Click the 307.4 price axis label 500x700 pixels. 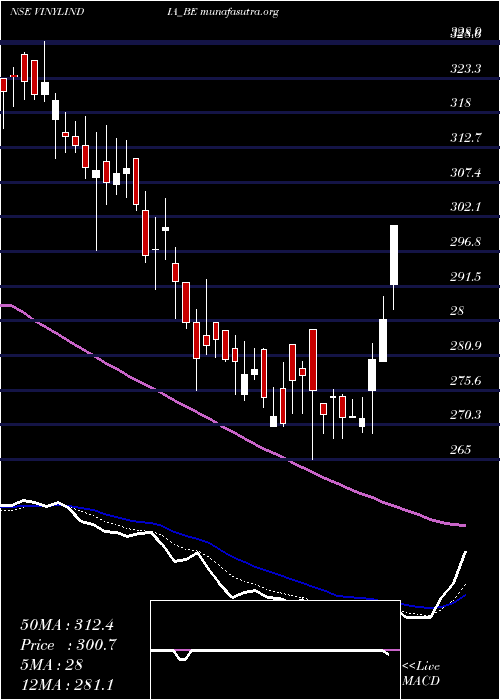pyautogui.click(x=466, y=172)
